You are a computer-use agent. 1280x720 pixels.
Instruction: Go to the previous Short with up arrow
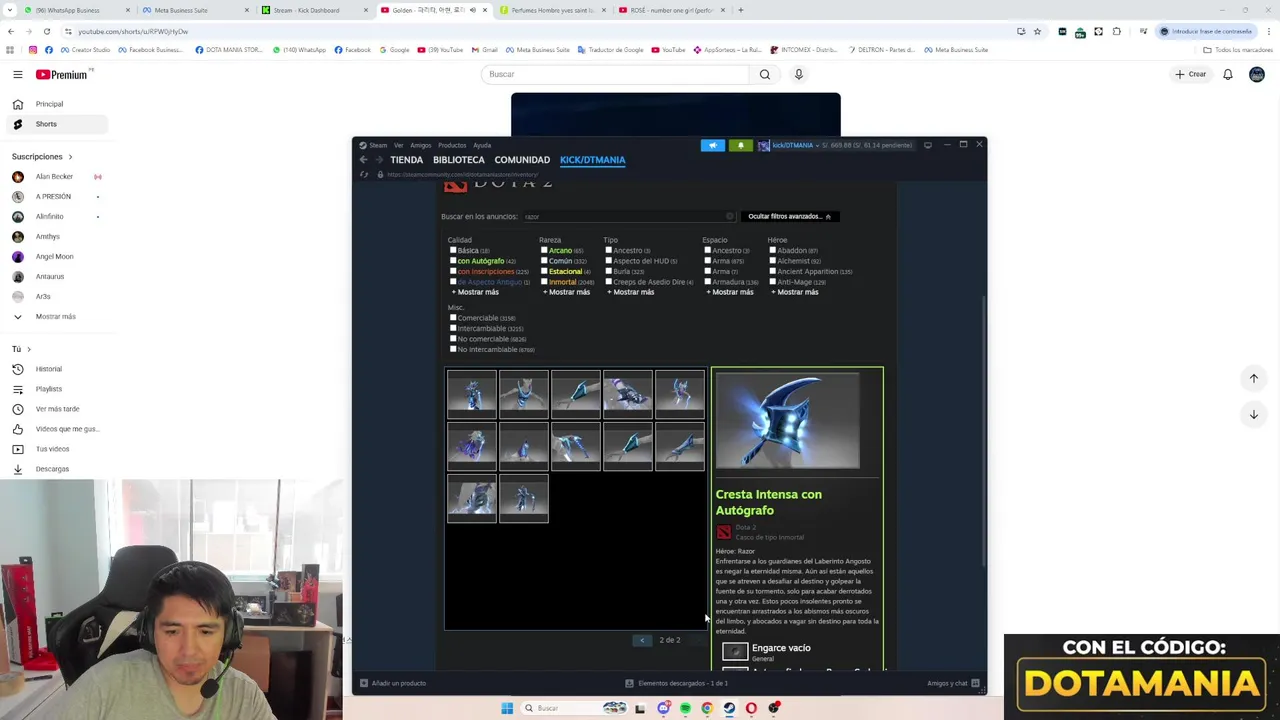(x=1253, y=378)
